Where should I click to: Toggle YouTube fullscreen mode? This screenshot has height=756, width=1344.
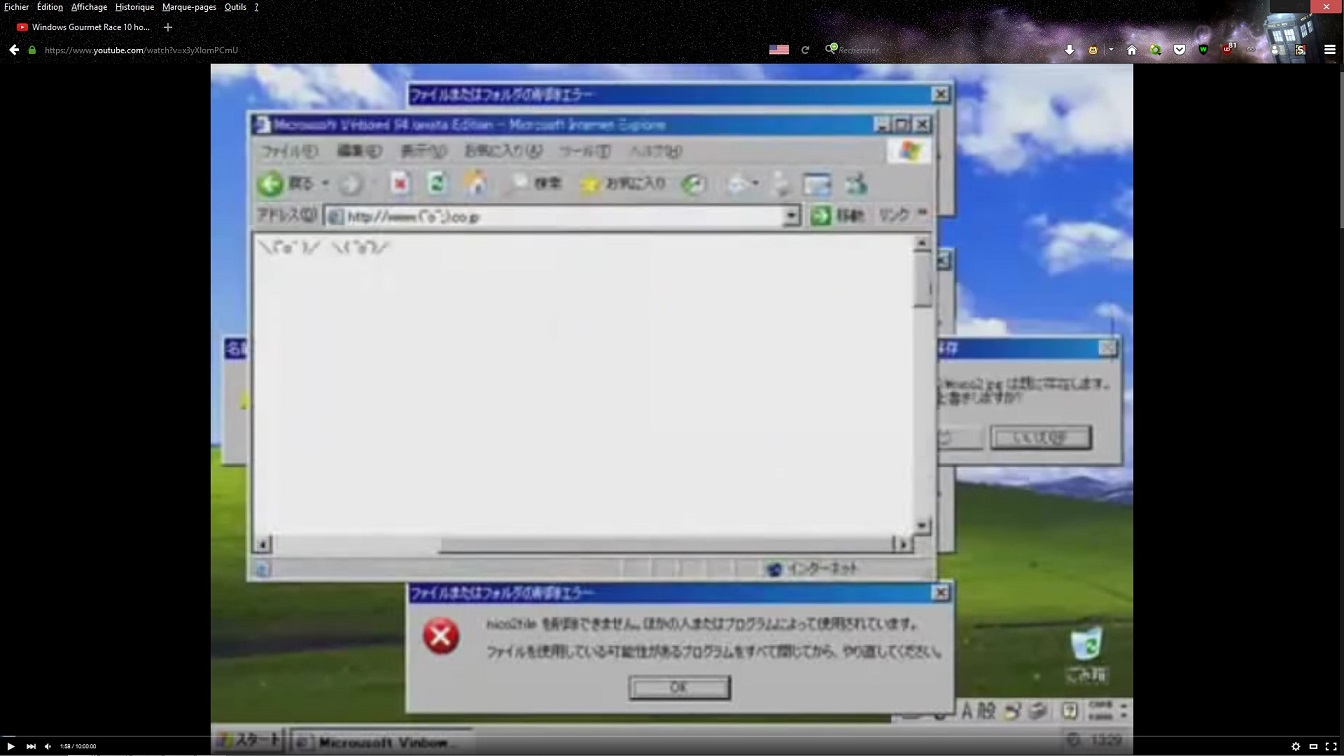[1330, 746]
